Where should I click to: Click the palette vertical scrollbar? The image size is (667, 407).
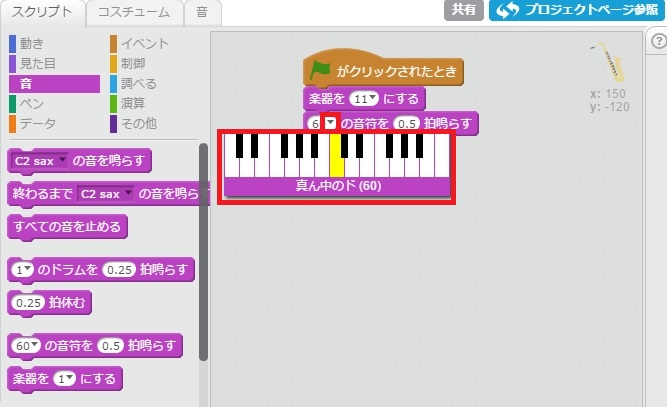point(204,252)
